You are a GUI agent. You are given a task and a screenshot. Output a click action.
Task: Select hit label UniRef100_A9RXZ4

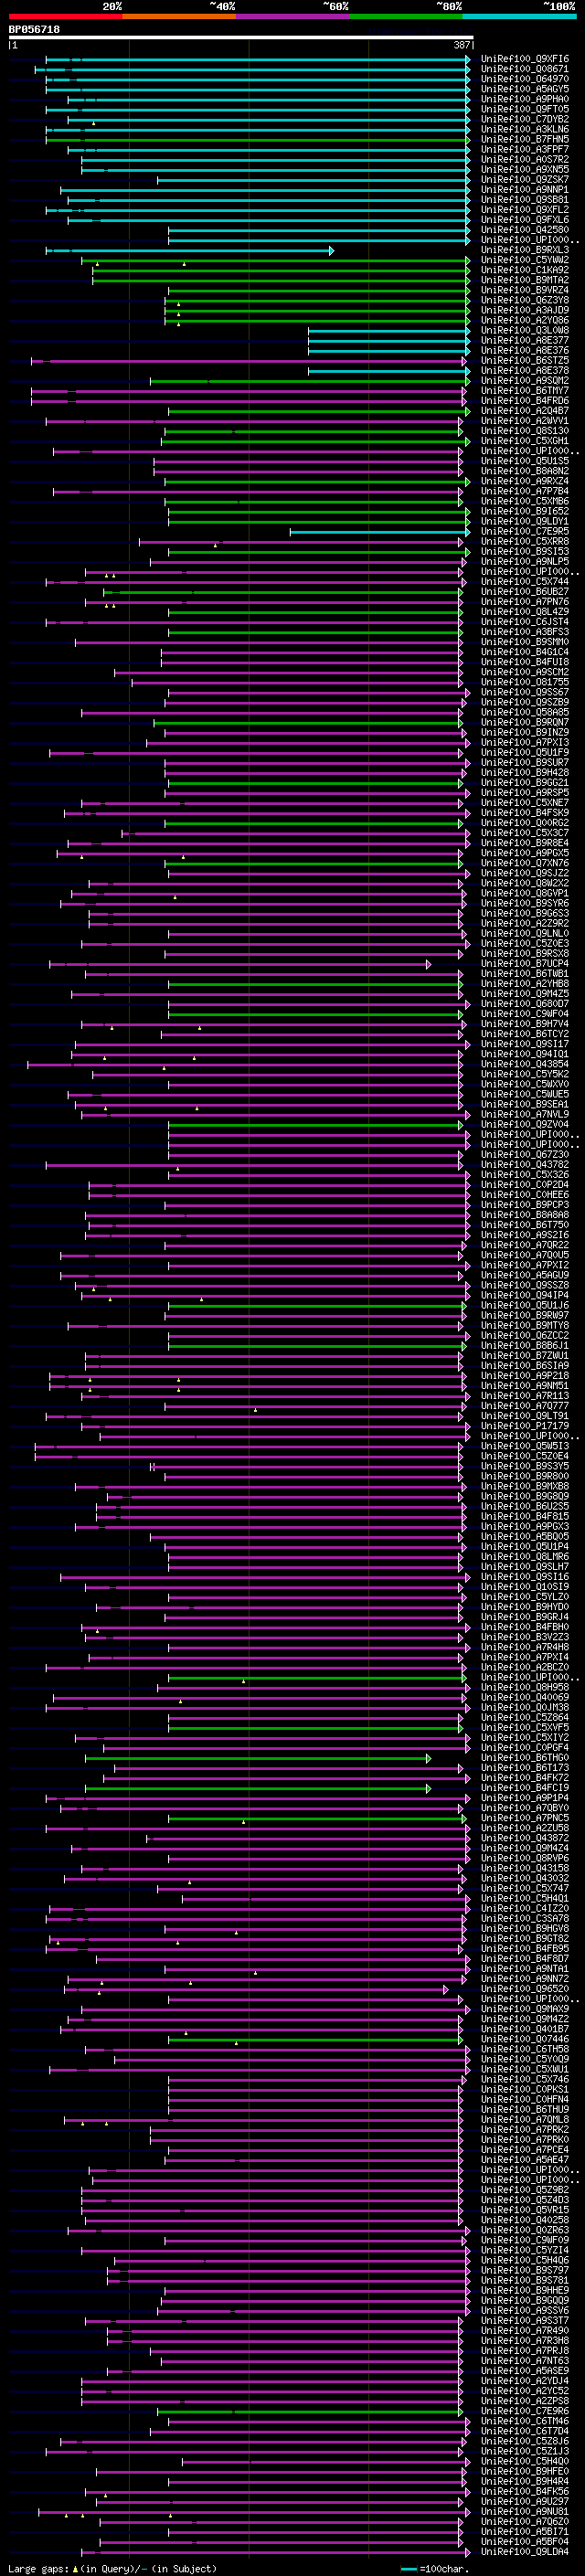[525, 481]
